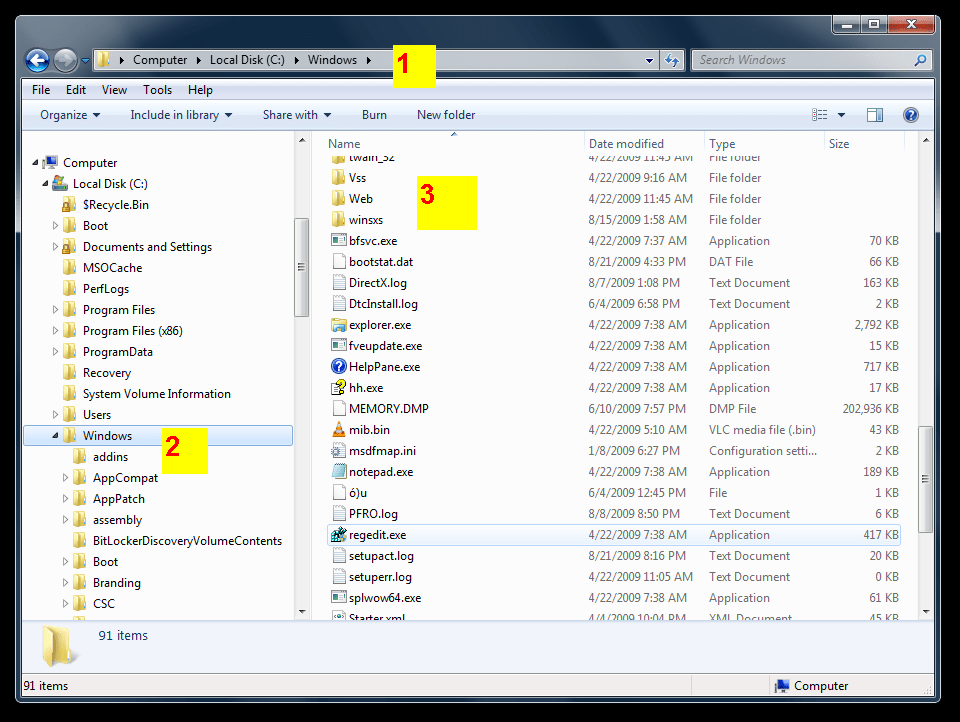The height and width of the screenshot is (722, 960).
Task: Click the refresh icon beside the address bar
Action: pos(671,60)
